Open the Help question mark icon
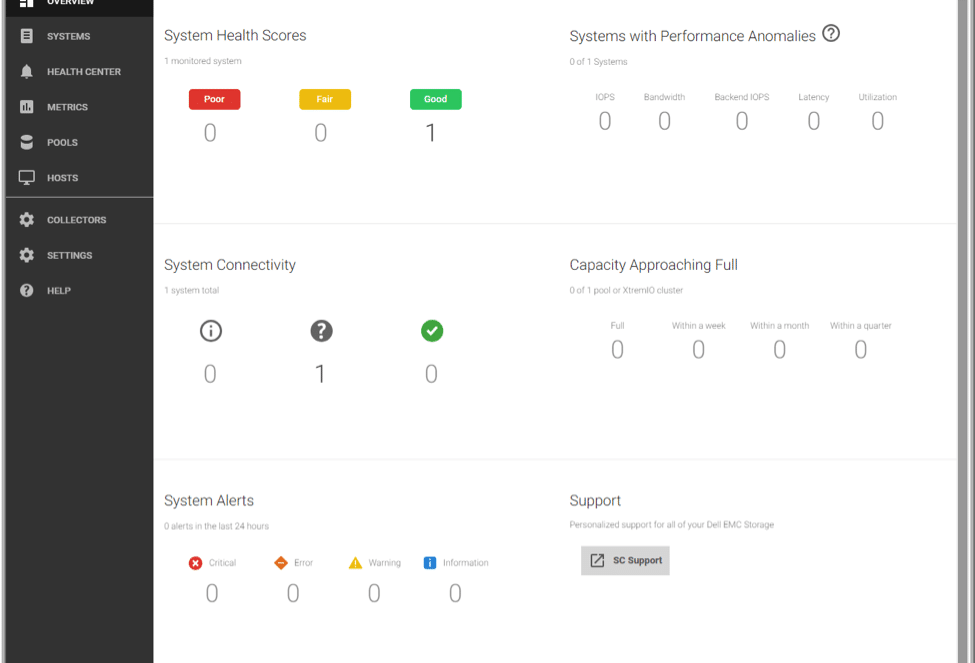 point(27,290)
